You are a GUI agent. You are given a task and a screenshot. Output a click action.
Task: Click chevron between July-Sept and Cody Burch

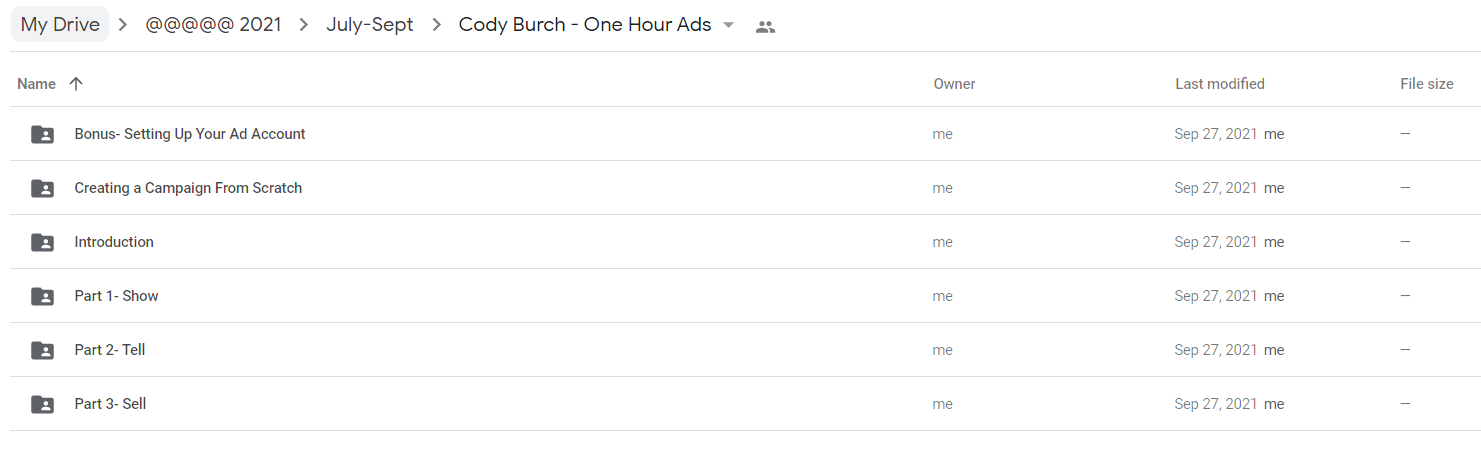(x=437, y=25)
